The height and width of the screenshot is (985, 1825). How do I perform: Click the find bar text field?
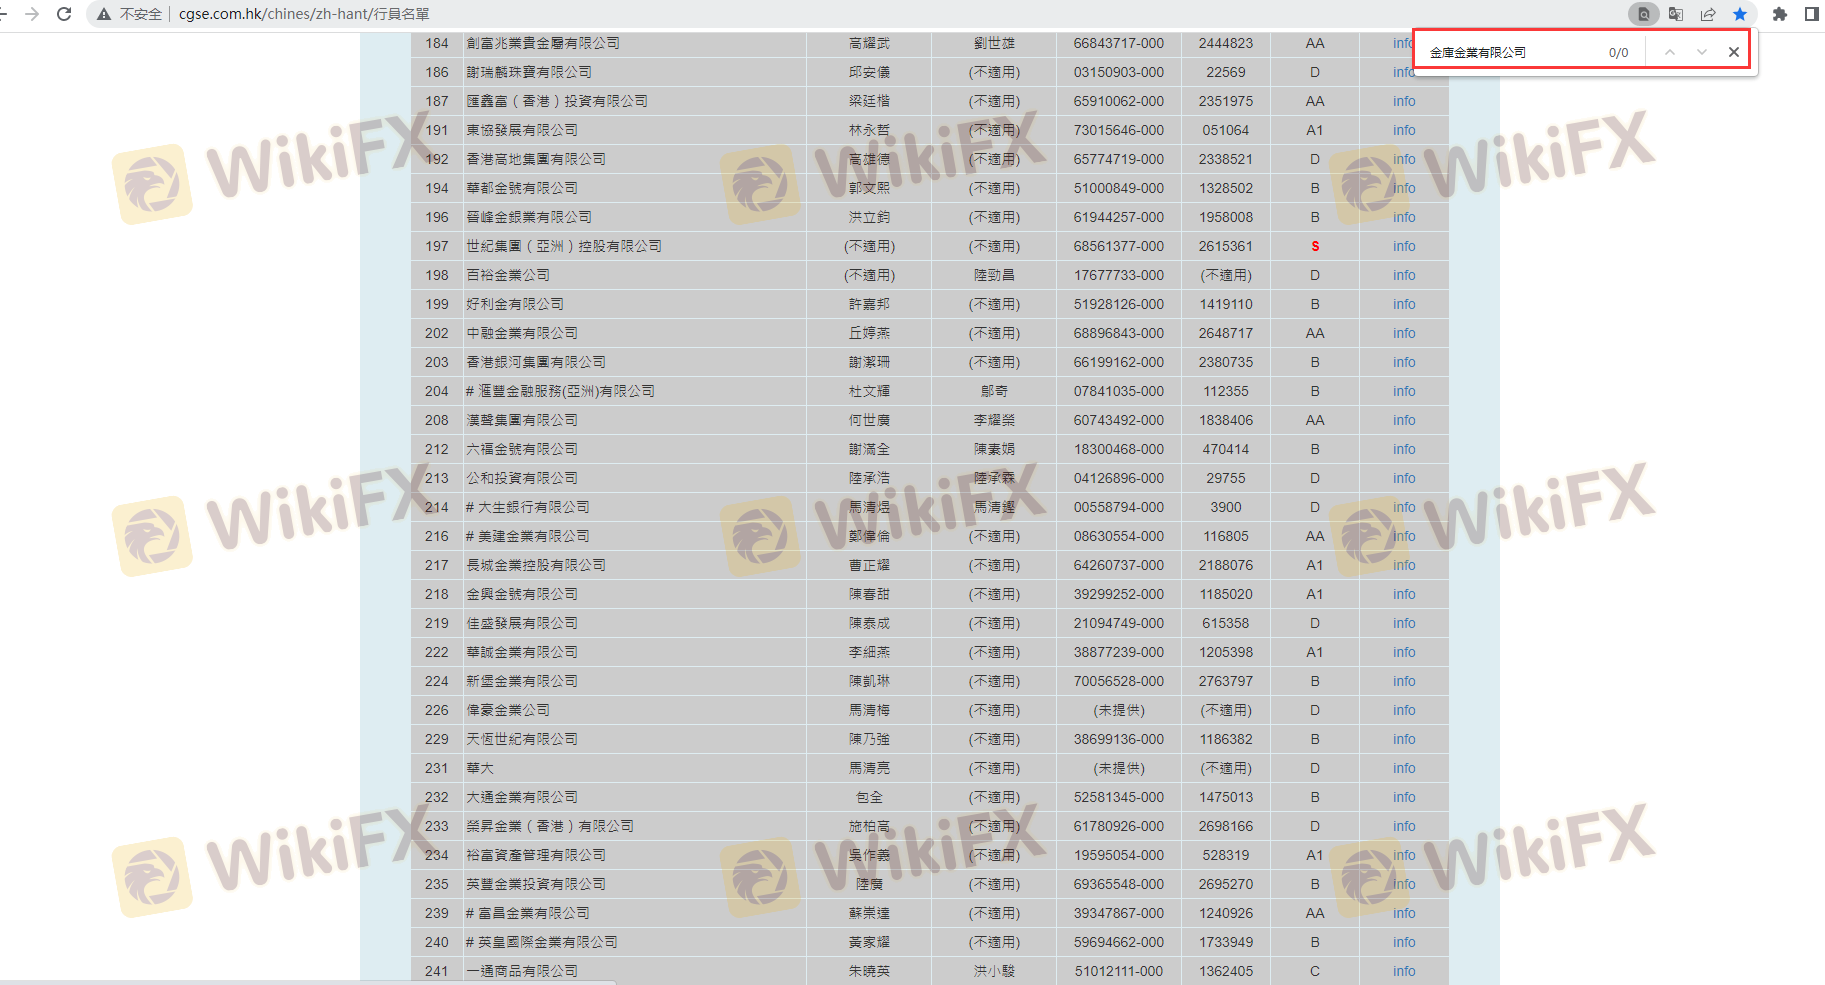coord(1510,52)
